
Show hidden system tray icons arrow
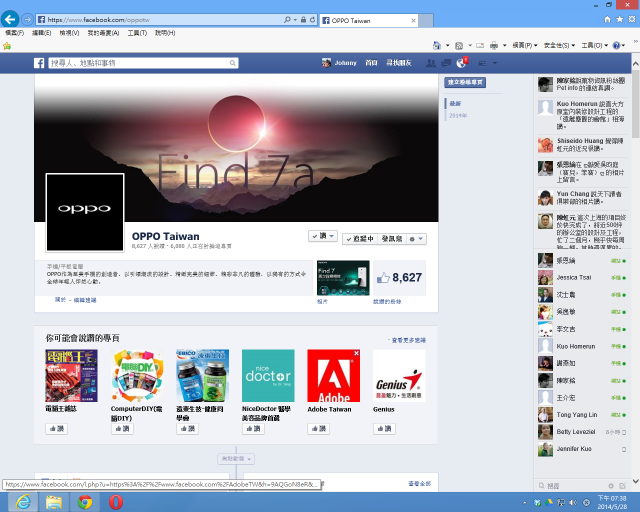[524, 503]
